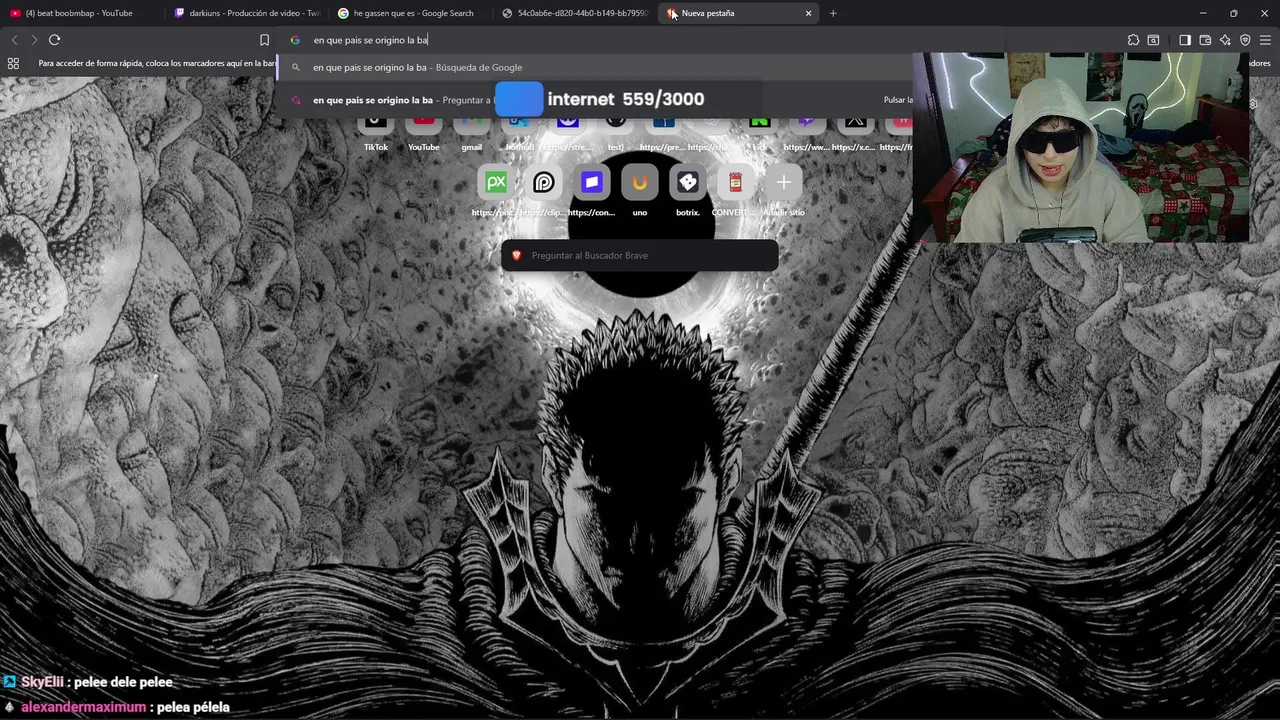Screen dimensions: 1280x720
Task: Open the gmail shortcut tile
Action: click(472, 132)
